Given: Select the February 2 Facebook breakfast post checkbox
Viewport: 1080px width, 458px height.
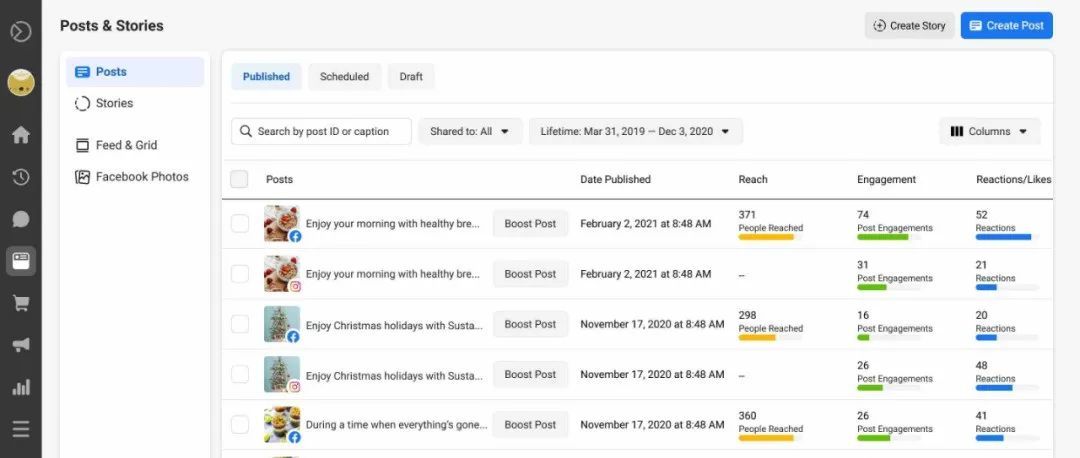Looking at the screenshot, I should [x=239, y=224].
